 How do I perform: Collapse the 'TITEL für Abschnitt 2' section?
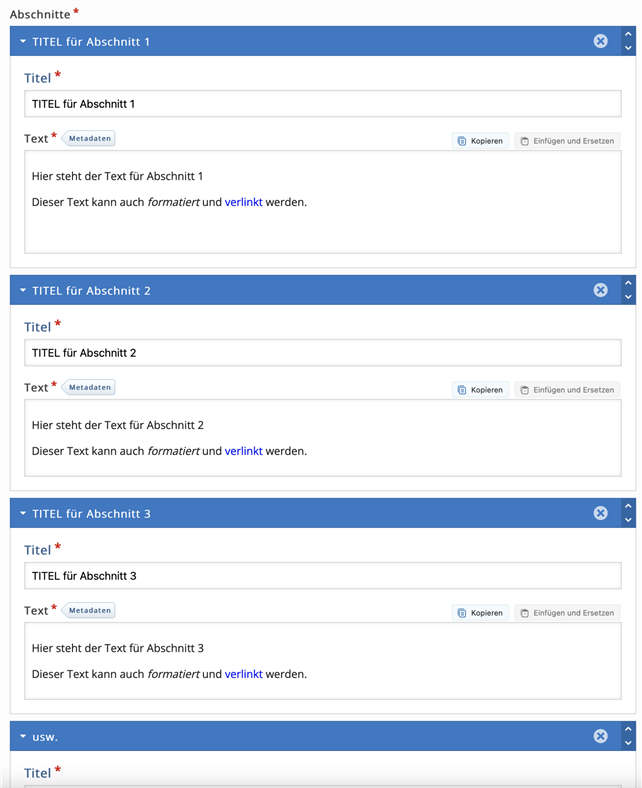pyautogui.click(x=23, y=290)
